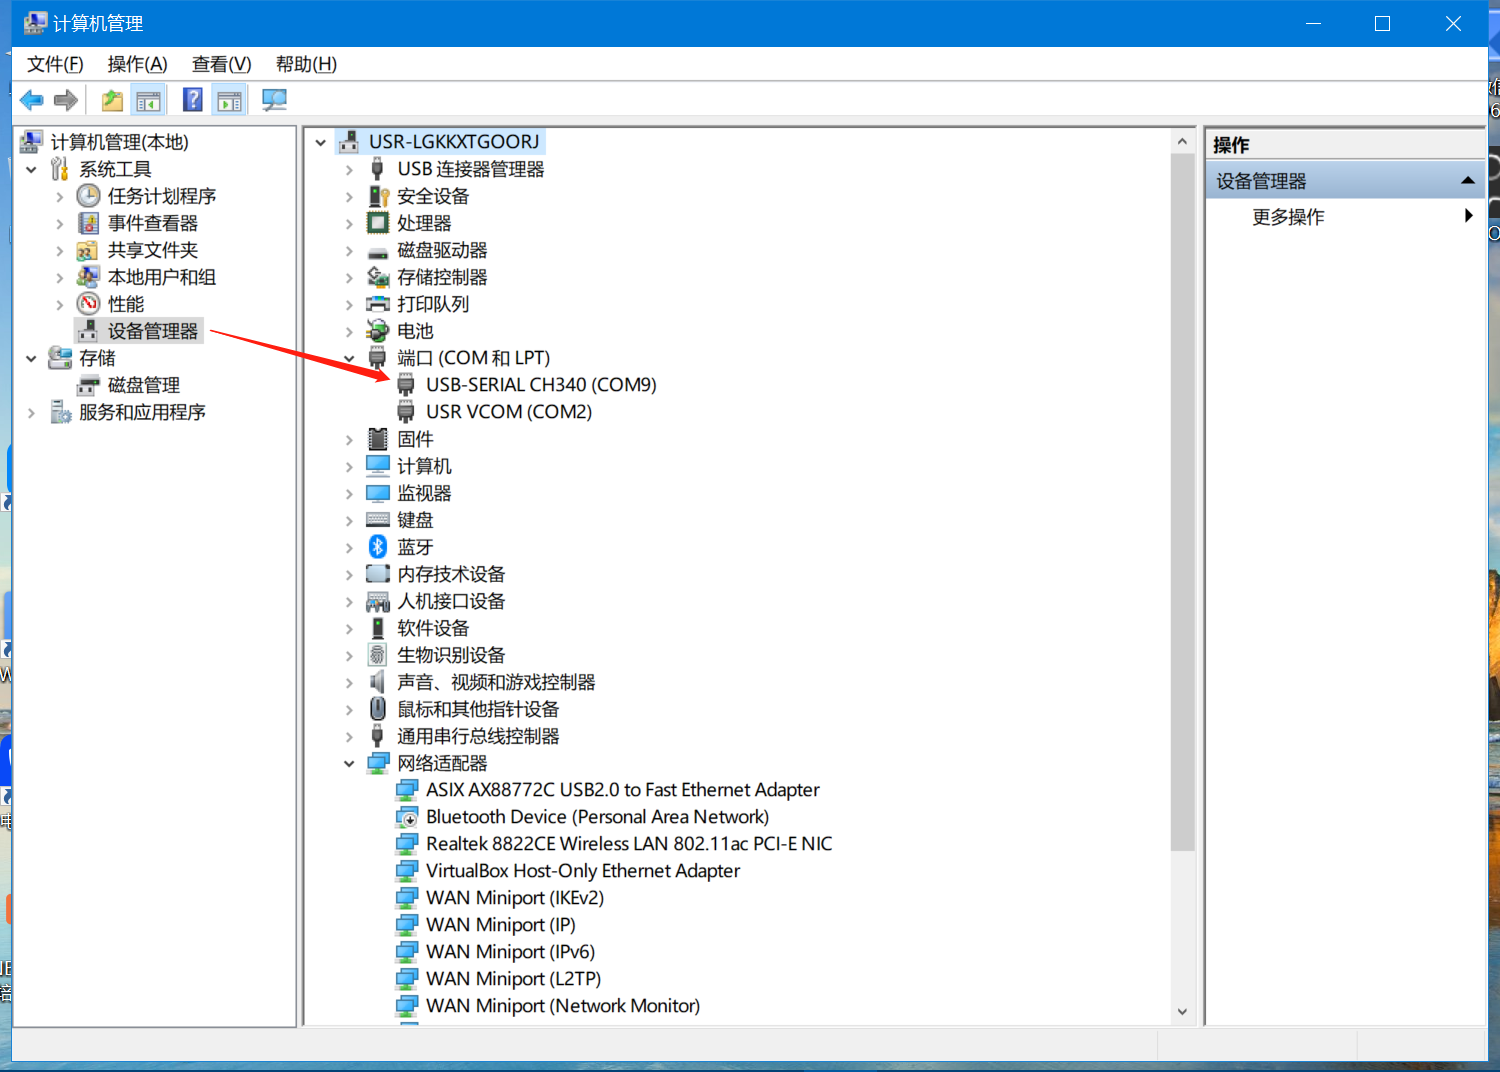Click the up one level folder icon
The width and height of the screenshot is (1500, 1072).
click(x=112, y=100)
